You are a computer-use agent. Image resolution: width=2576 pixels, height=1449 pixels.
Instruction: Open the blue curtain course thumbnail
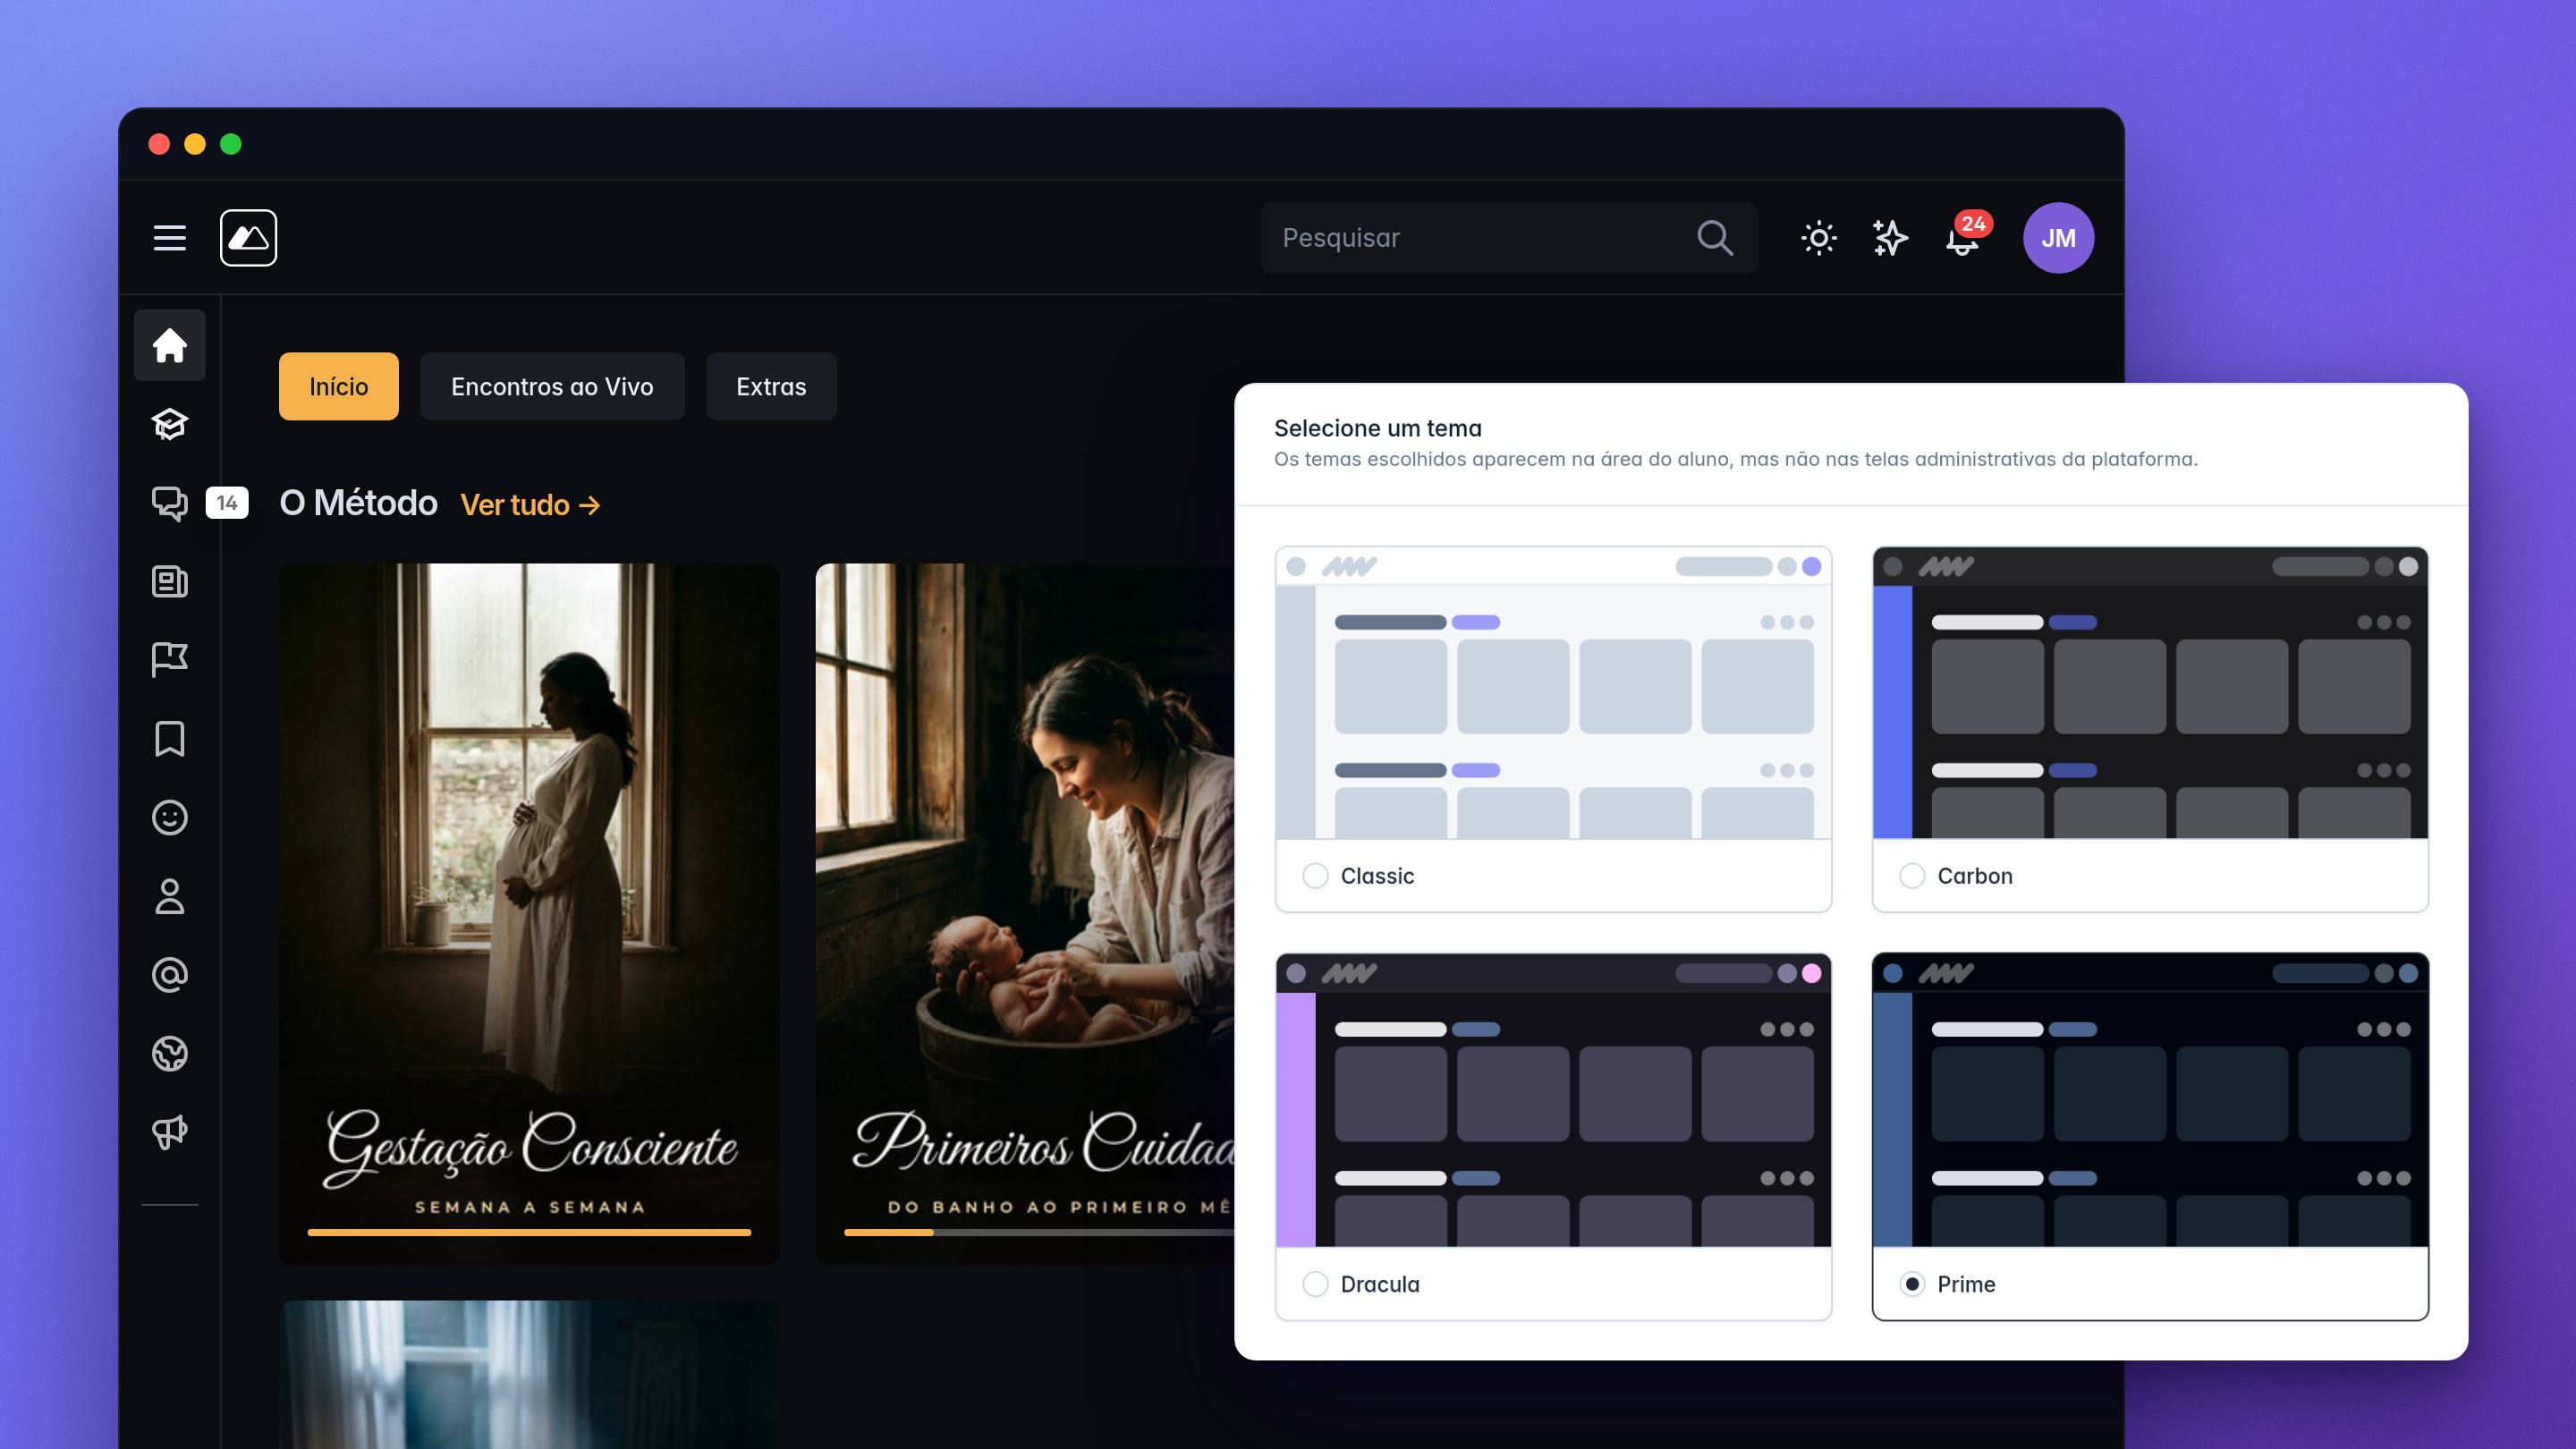coord(529,1375)
